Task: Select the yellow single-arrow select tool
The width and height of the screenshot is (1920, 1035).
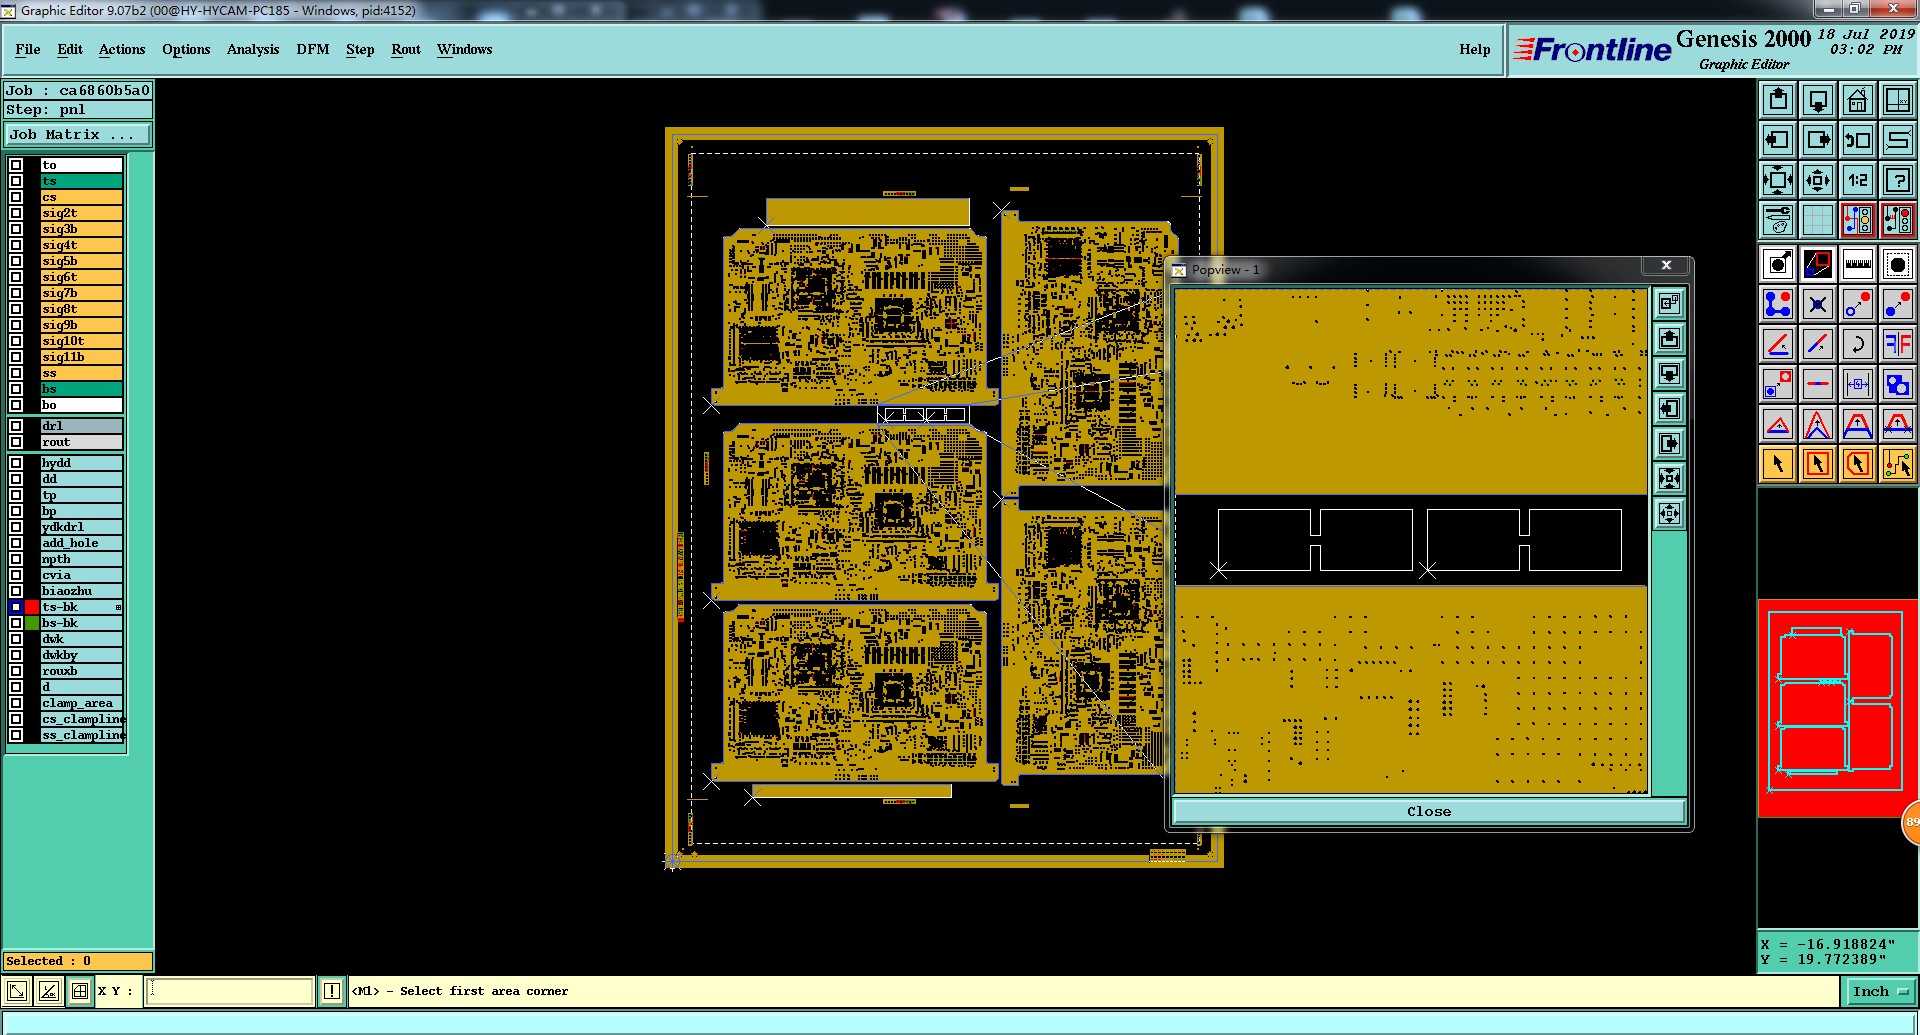Action: [1778, 464]
